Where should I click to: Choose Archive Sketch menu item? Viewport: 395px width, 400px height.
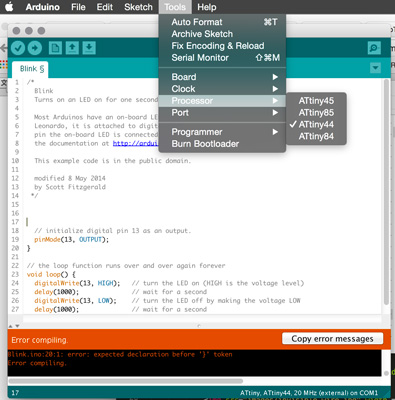222,34
